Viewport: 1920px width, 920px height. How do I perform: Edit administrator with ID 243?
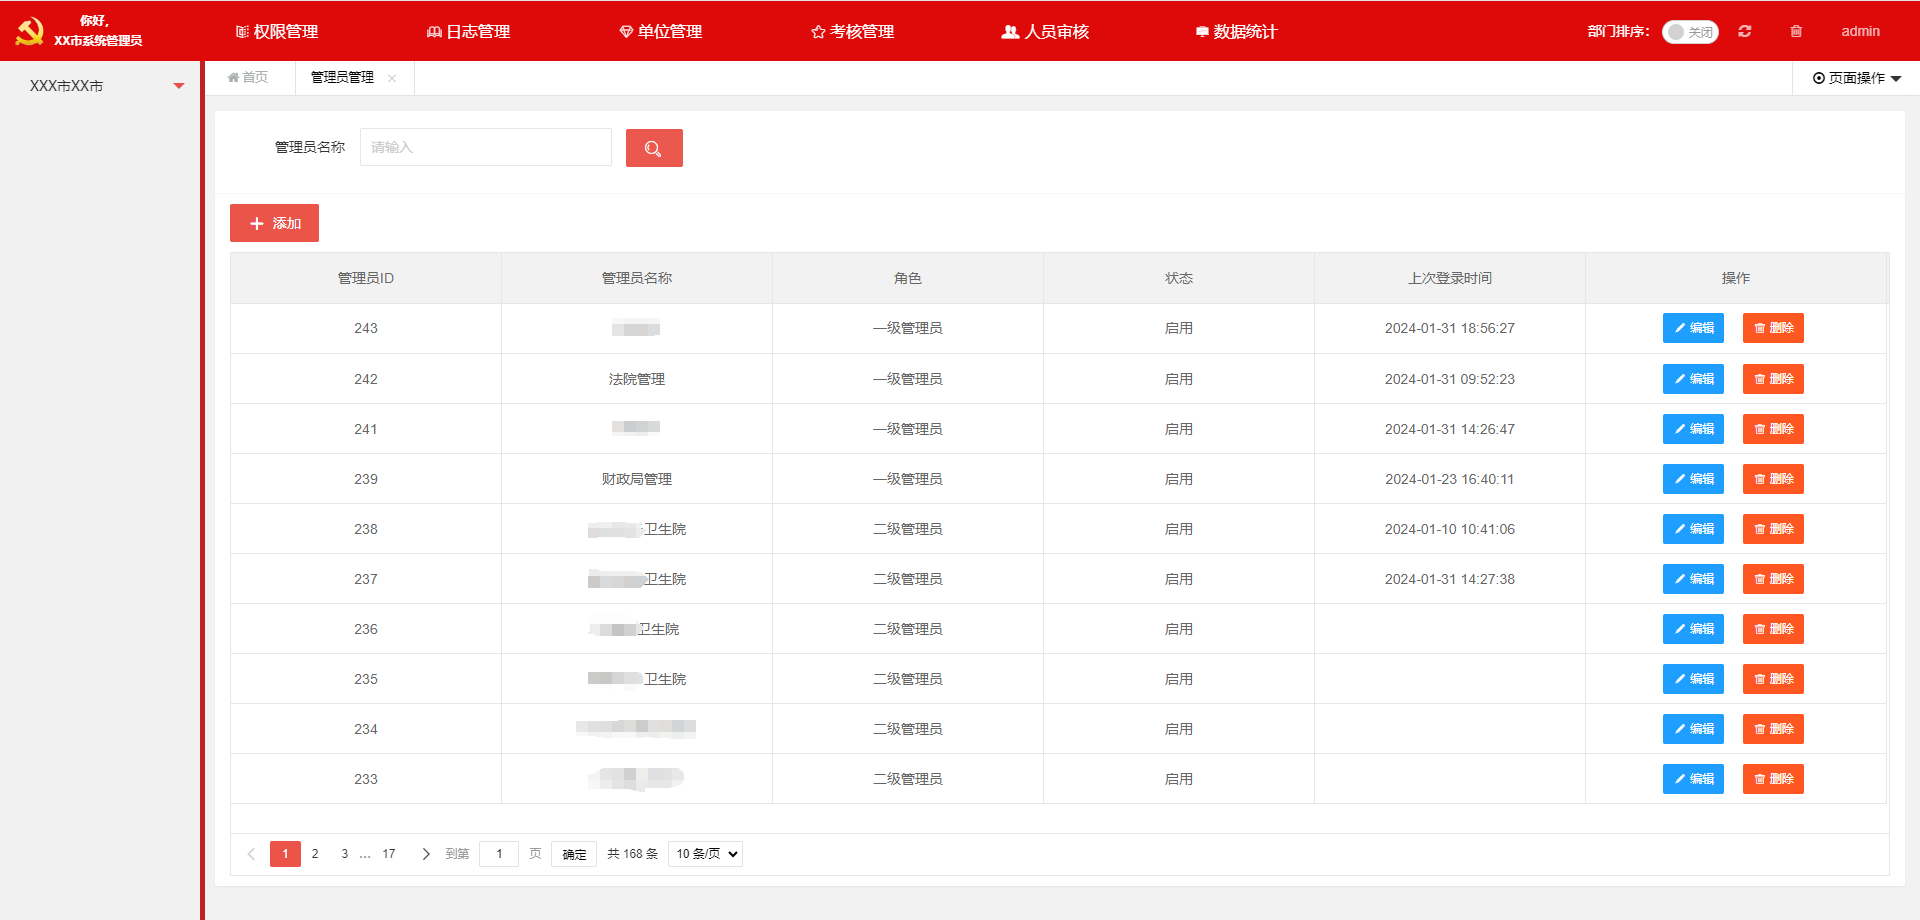[x=1693, y=328]
